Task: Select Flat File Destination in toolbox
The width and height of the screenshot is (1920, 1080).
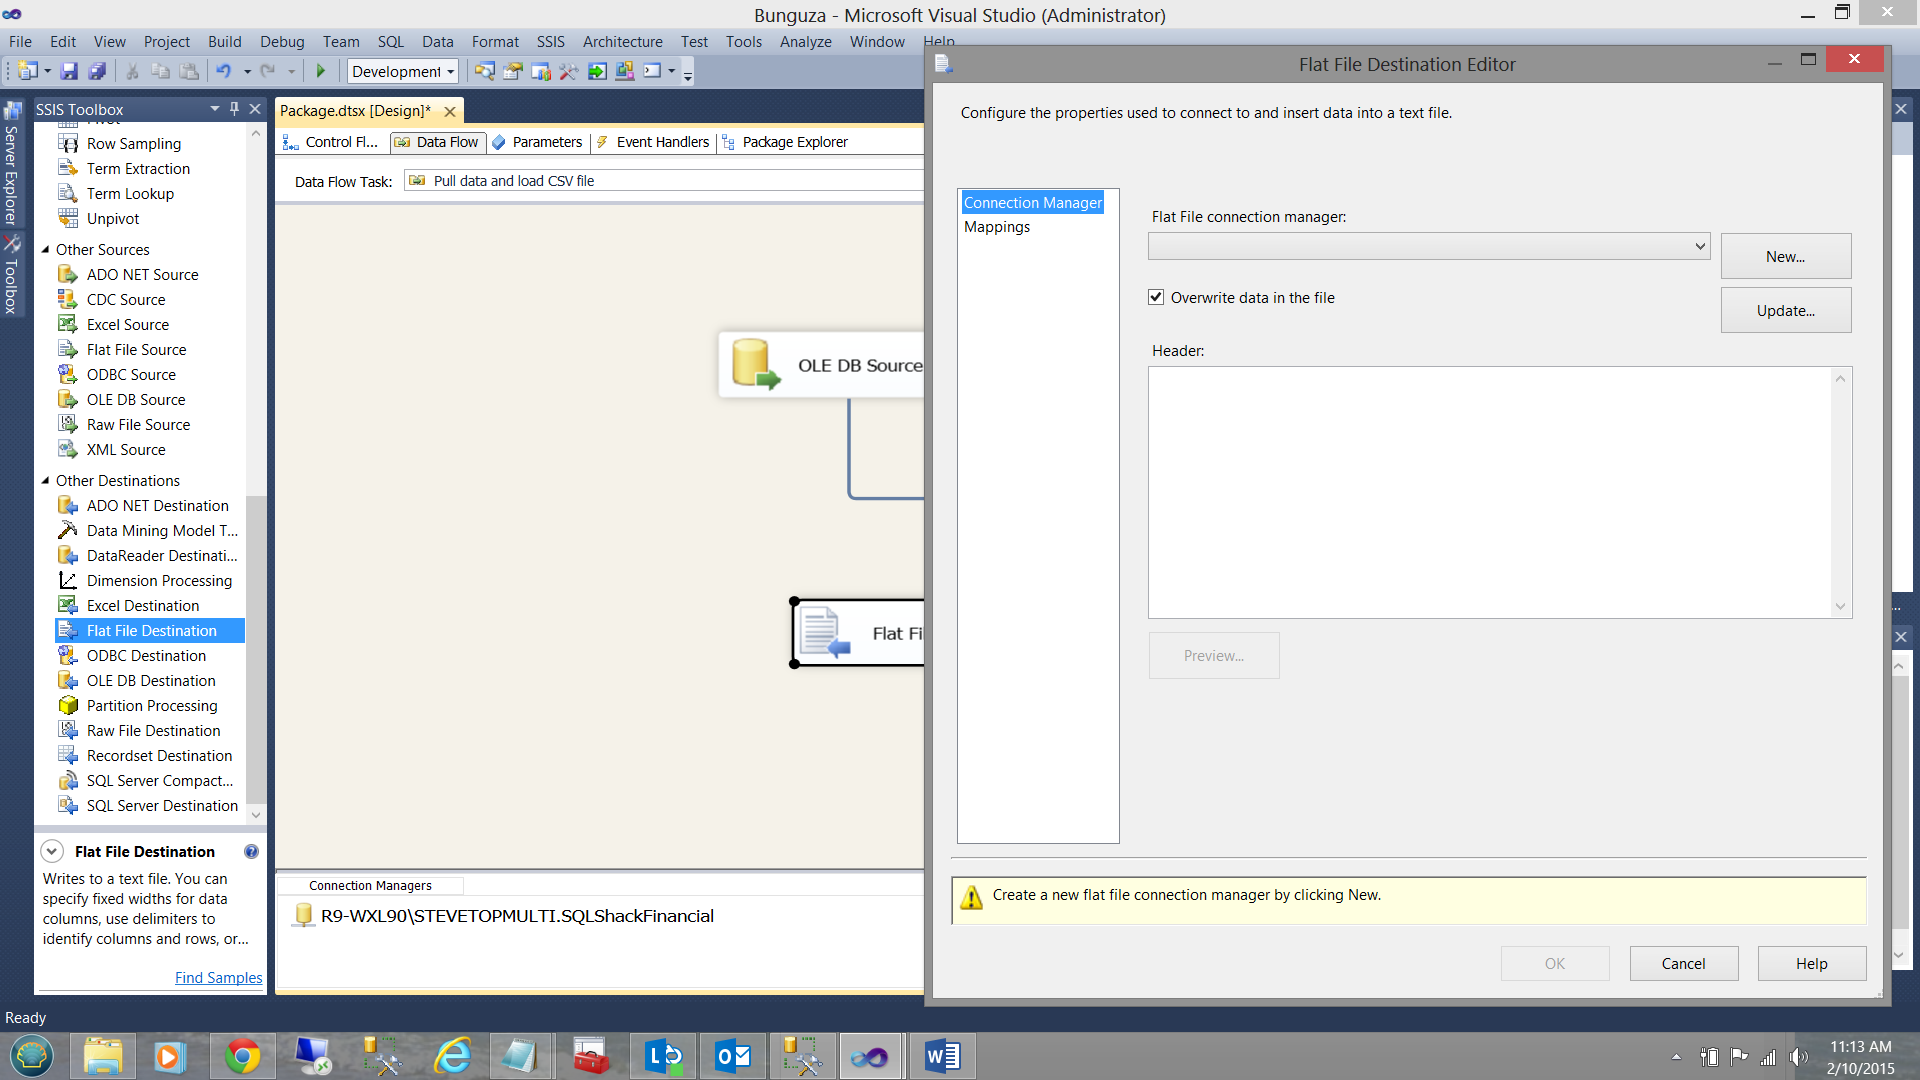Action: 151,631
